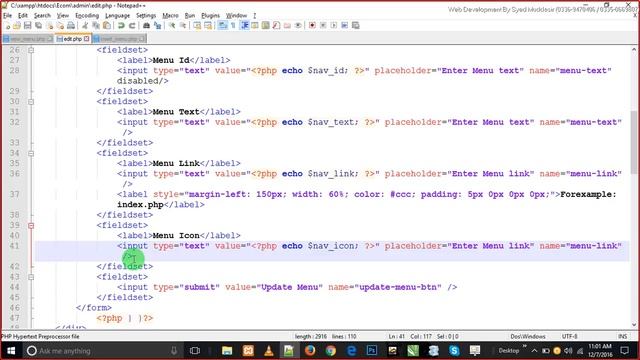Open Google Chrome from the taskbar
The height and width of the screenshot is (360, 640).
click(x=331, y=351)
